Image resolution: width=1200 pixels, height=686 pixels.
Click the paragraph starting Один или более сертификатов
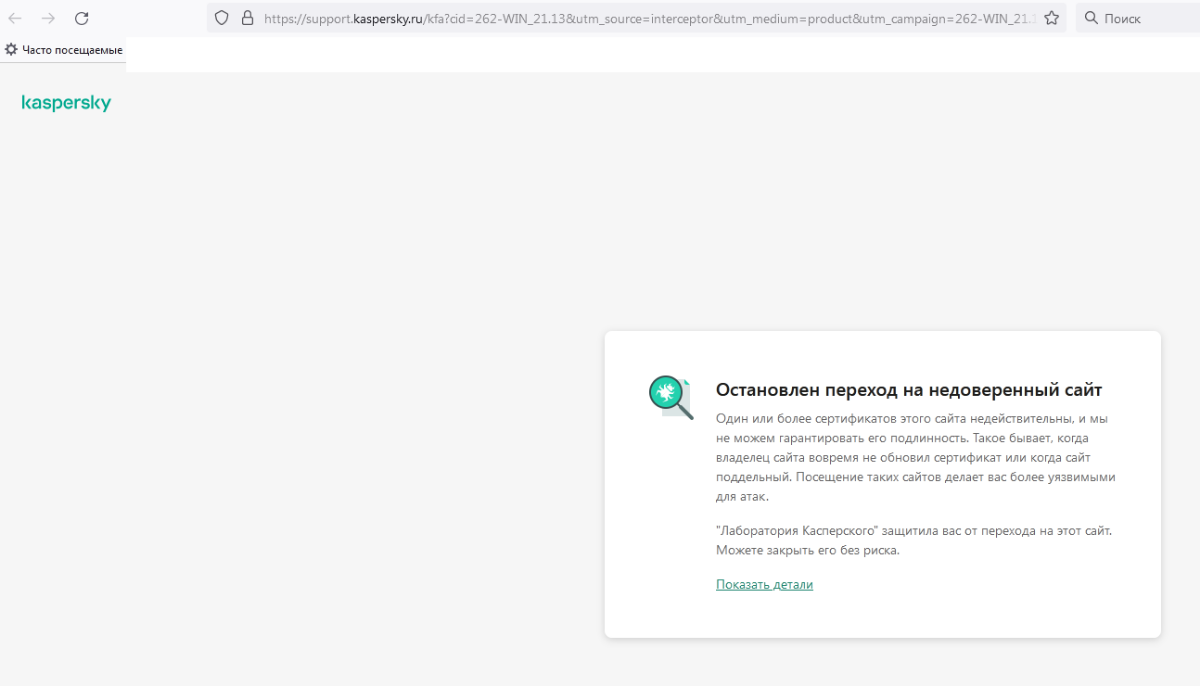[x=915, y=457]
